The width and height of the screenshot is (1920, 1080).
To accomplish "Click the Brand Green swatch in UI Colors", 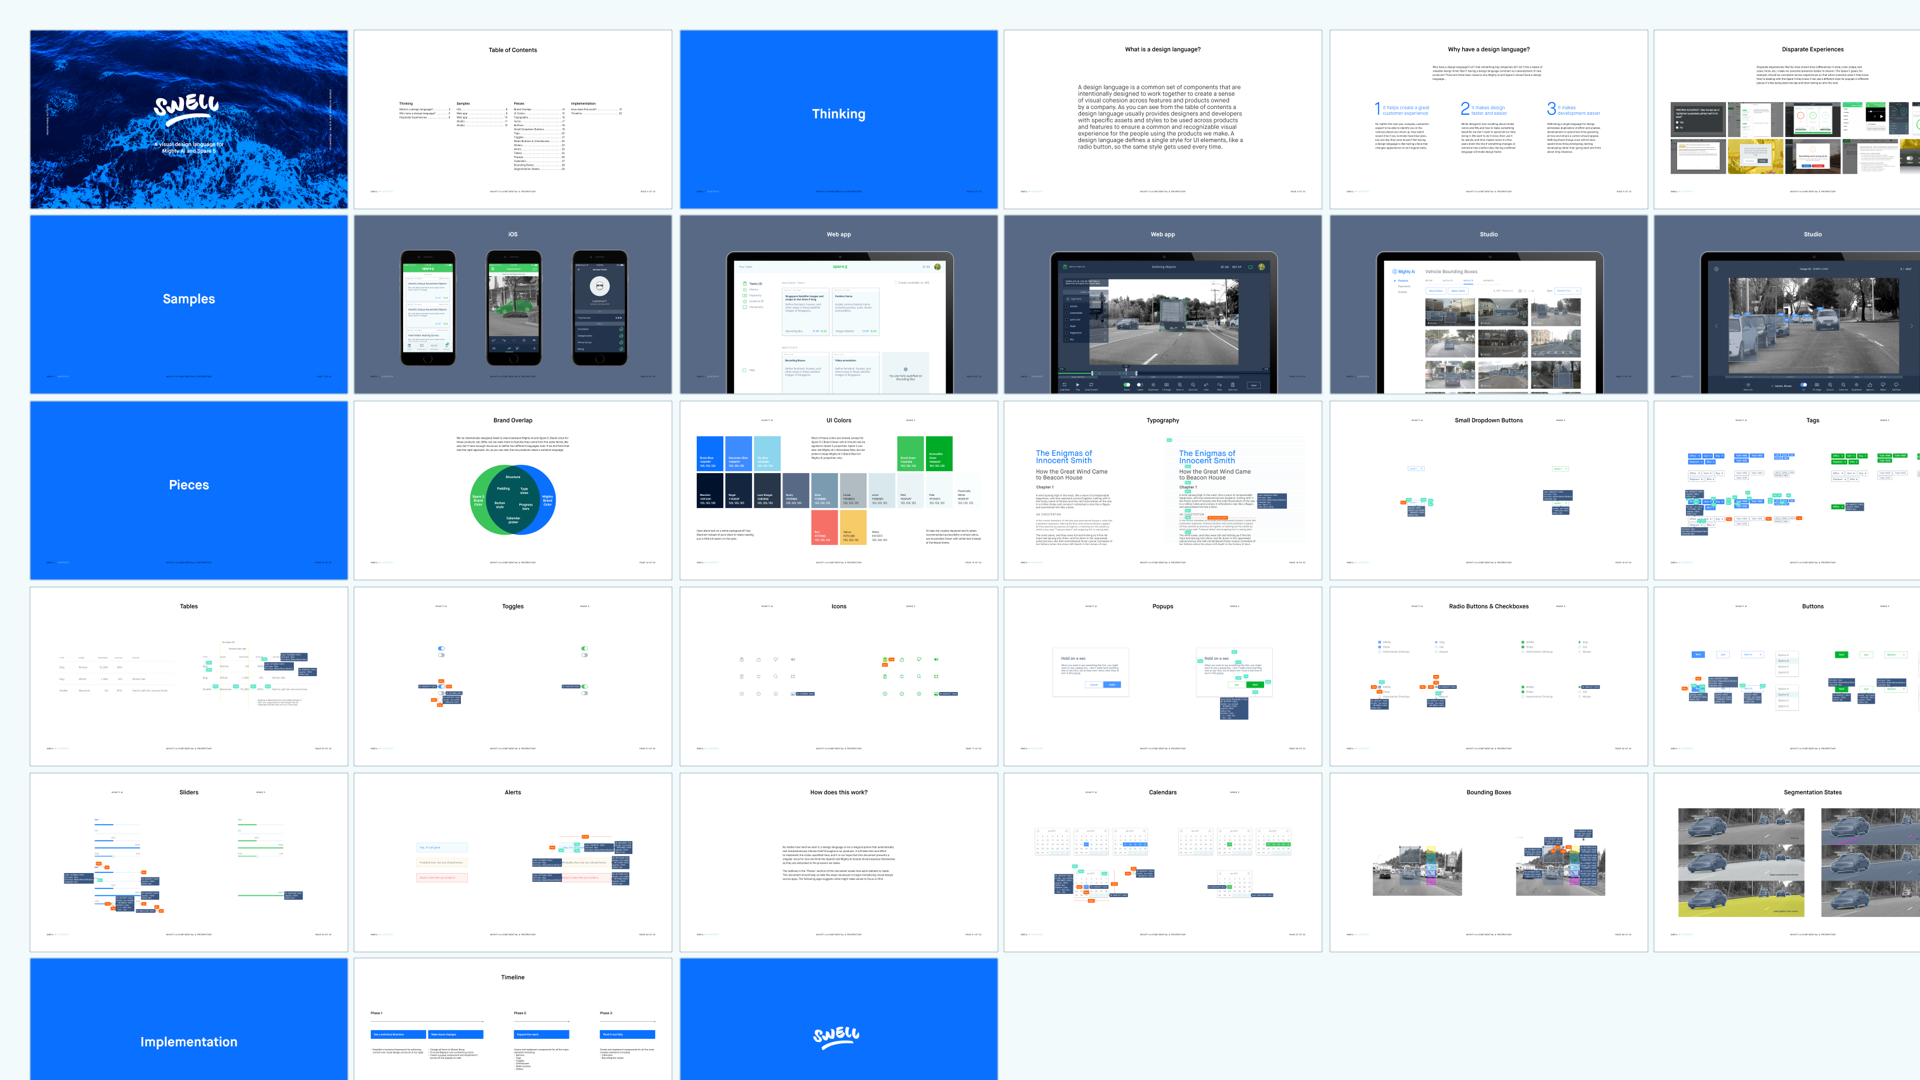I will (910, 453).
